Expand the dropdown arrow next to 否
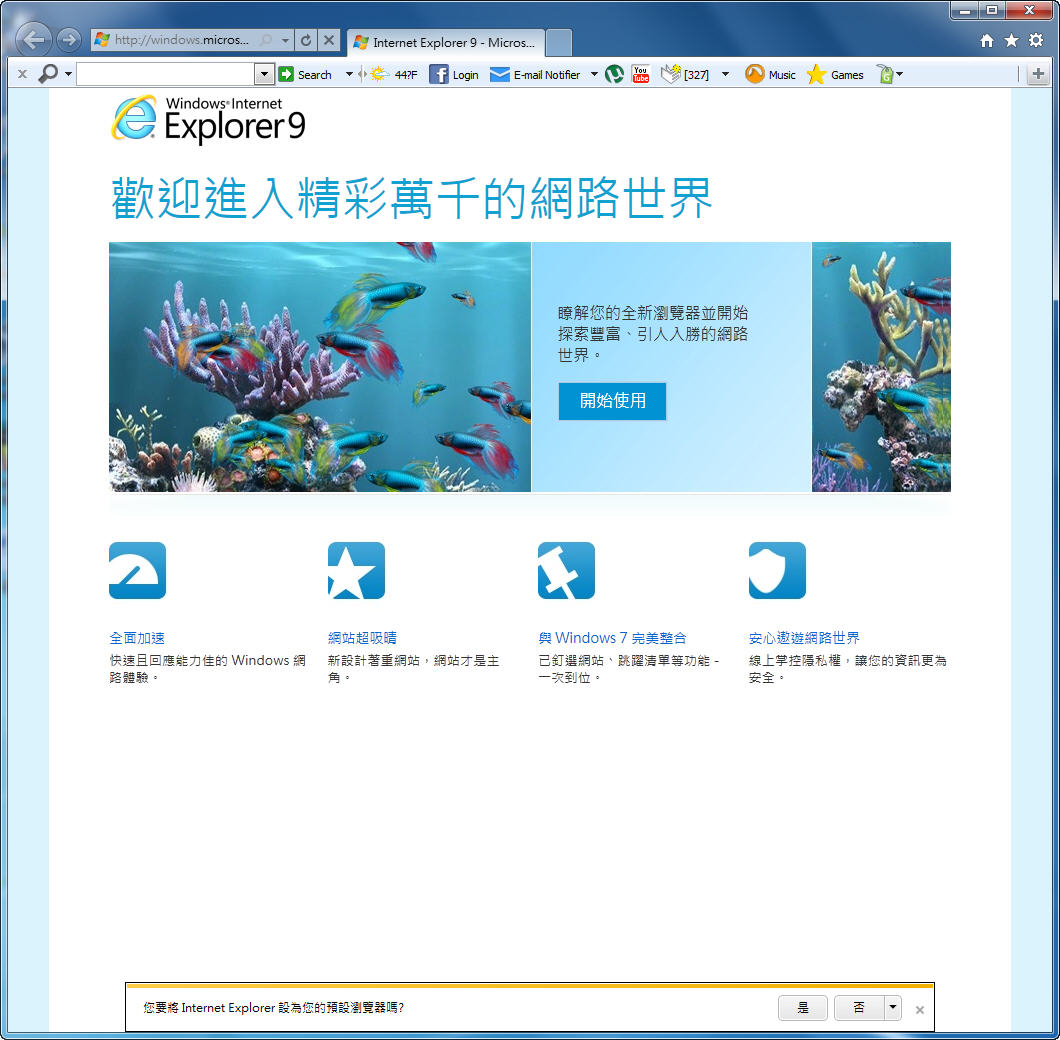This screenshot has height=1040, width=1060. click(x=893, y=1008)
